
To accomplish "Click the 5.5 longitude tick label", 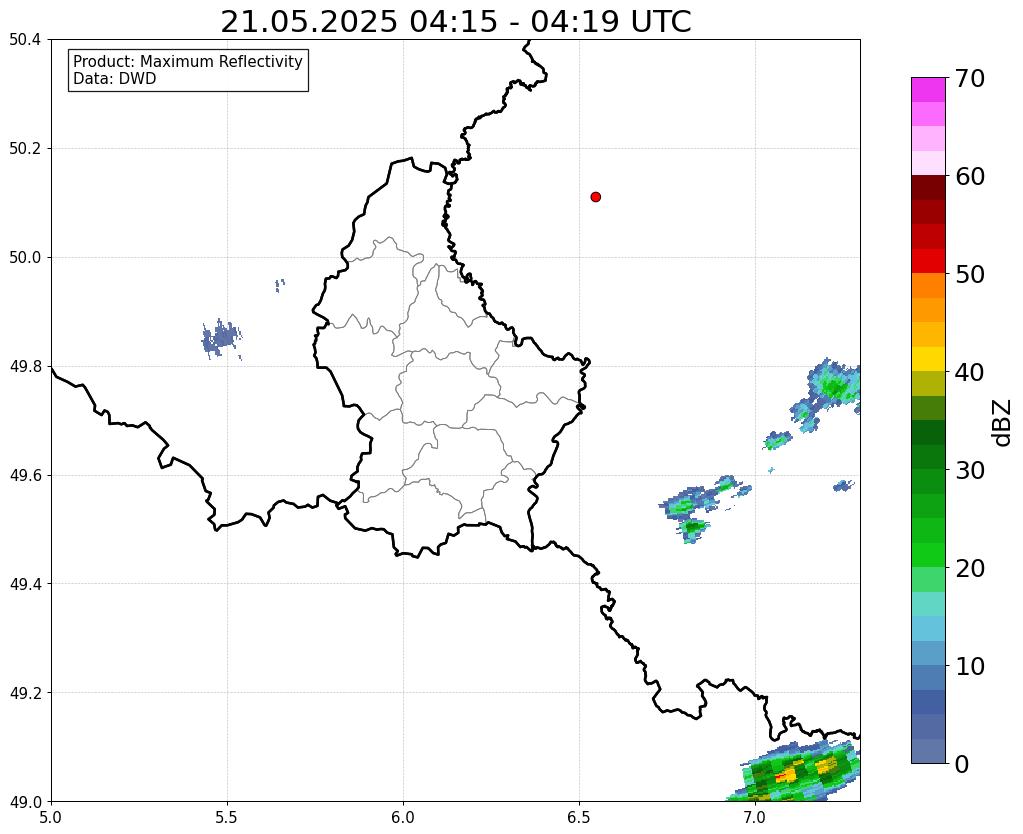I will click(227, 818).
